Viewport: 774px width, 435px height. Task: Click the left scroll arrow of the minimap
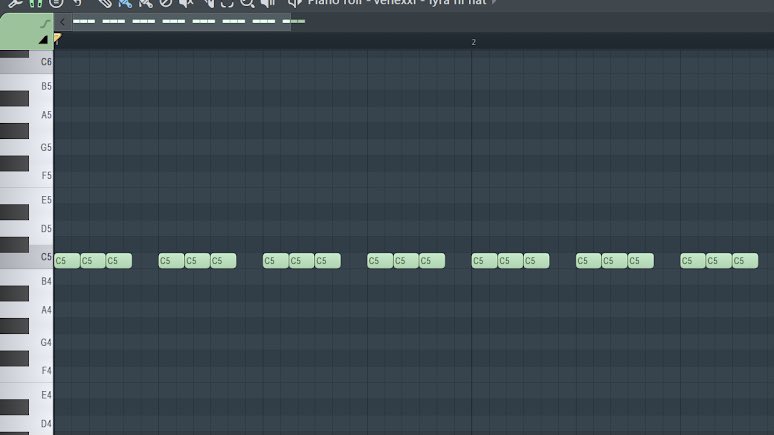pyautogui.click(x=62, y=22)
